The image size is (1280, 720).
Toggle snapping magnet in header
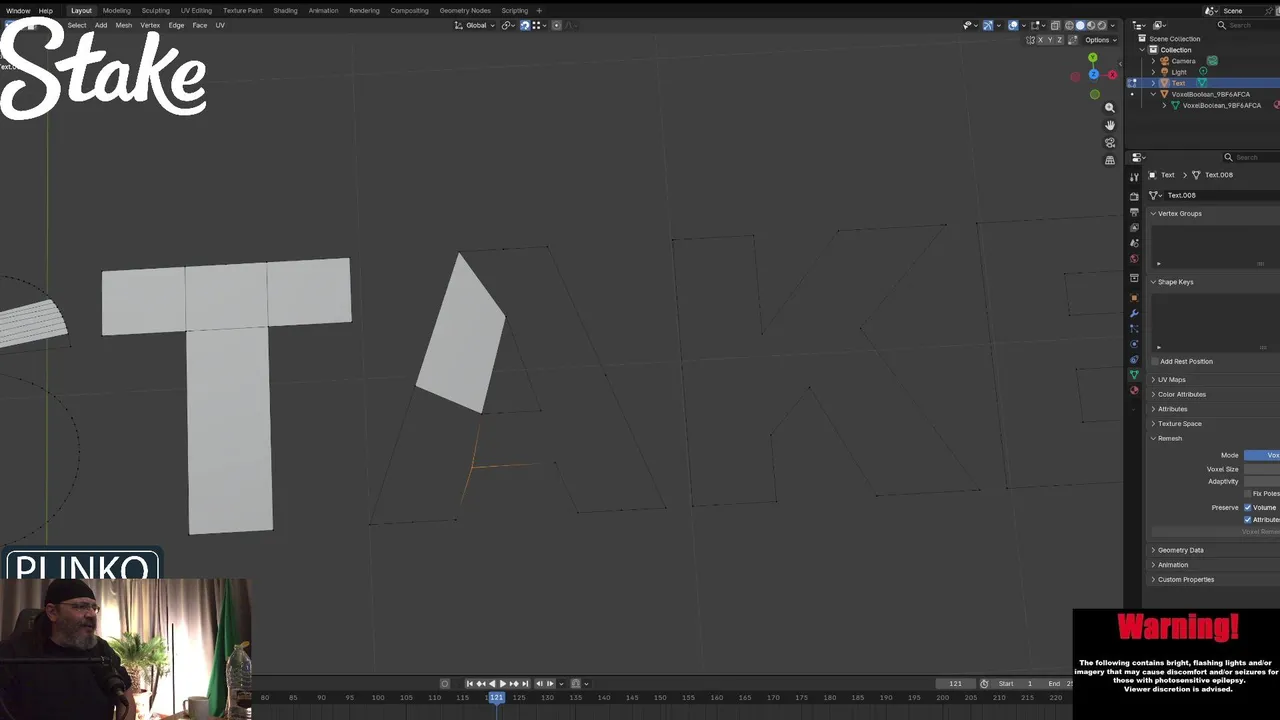point(525,25)
